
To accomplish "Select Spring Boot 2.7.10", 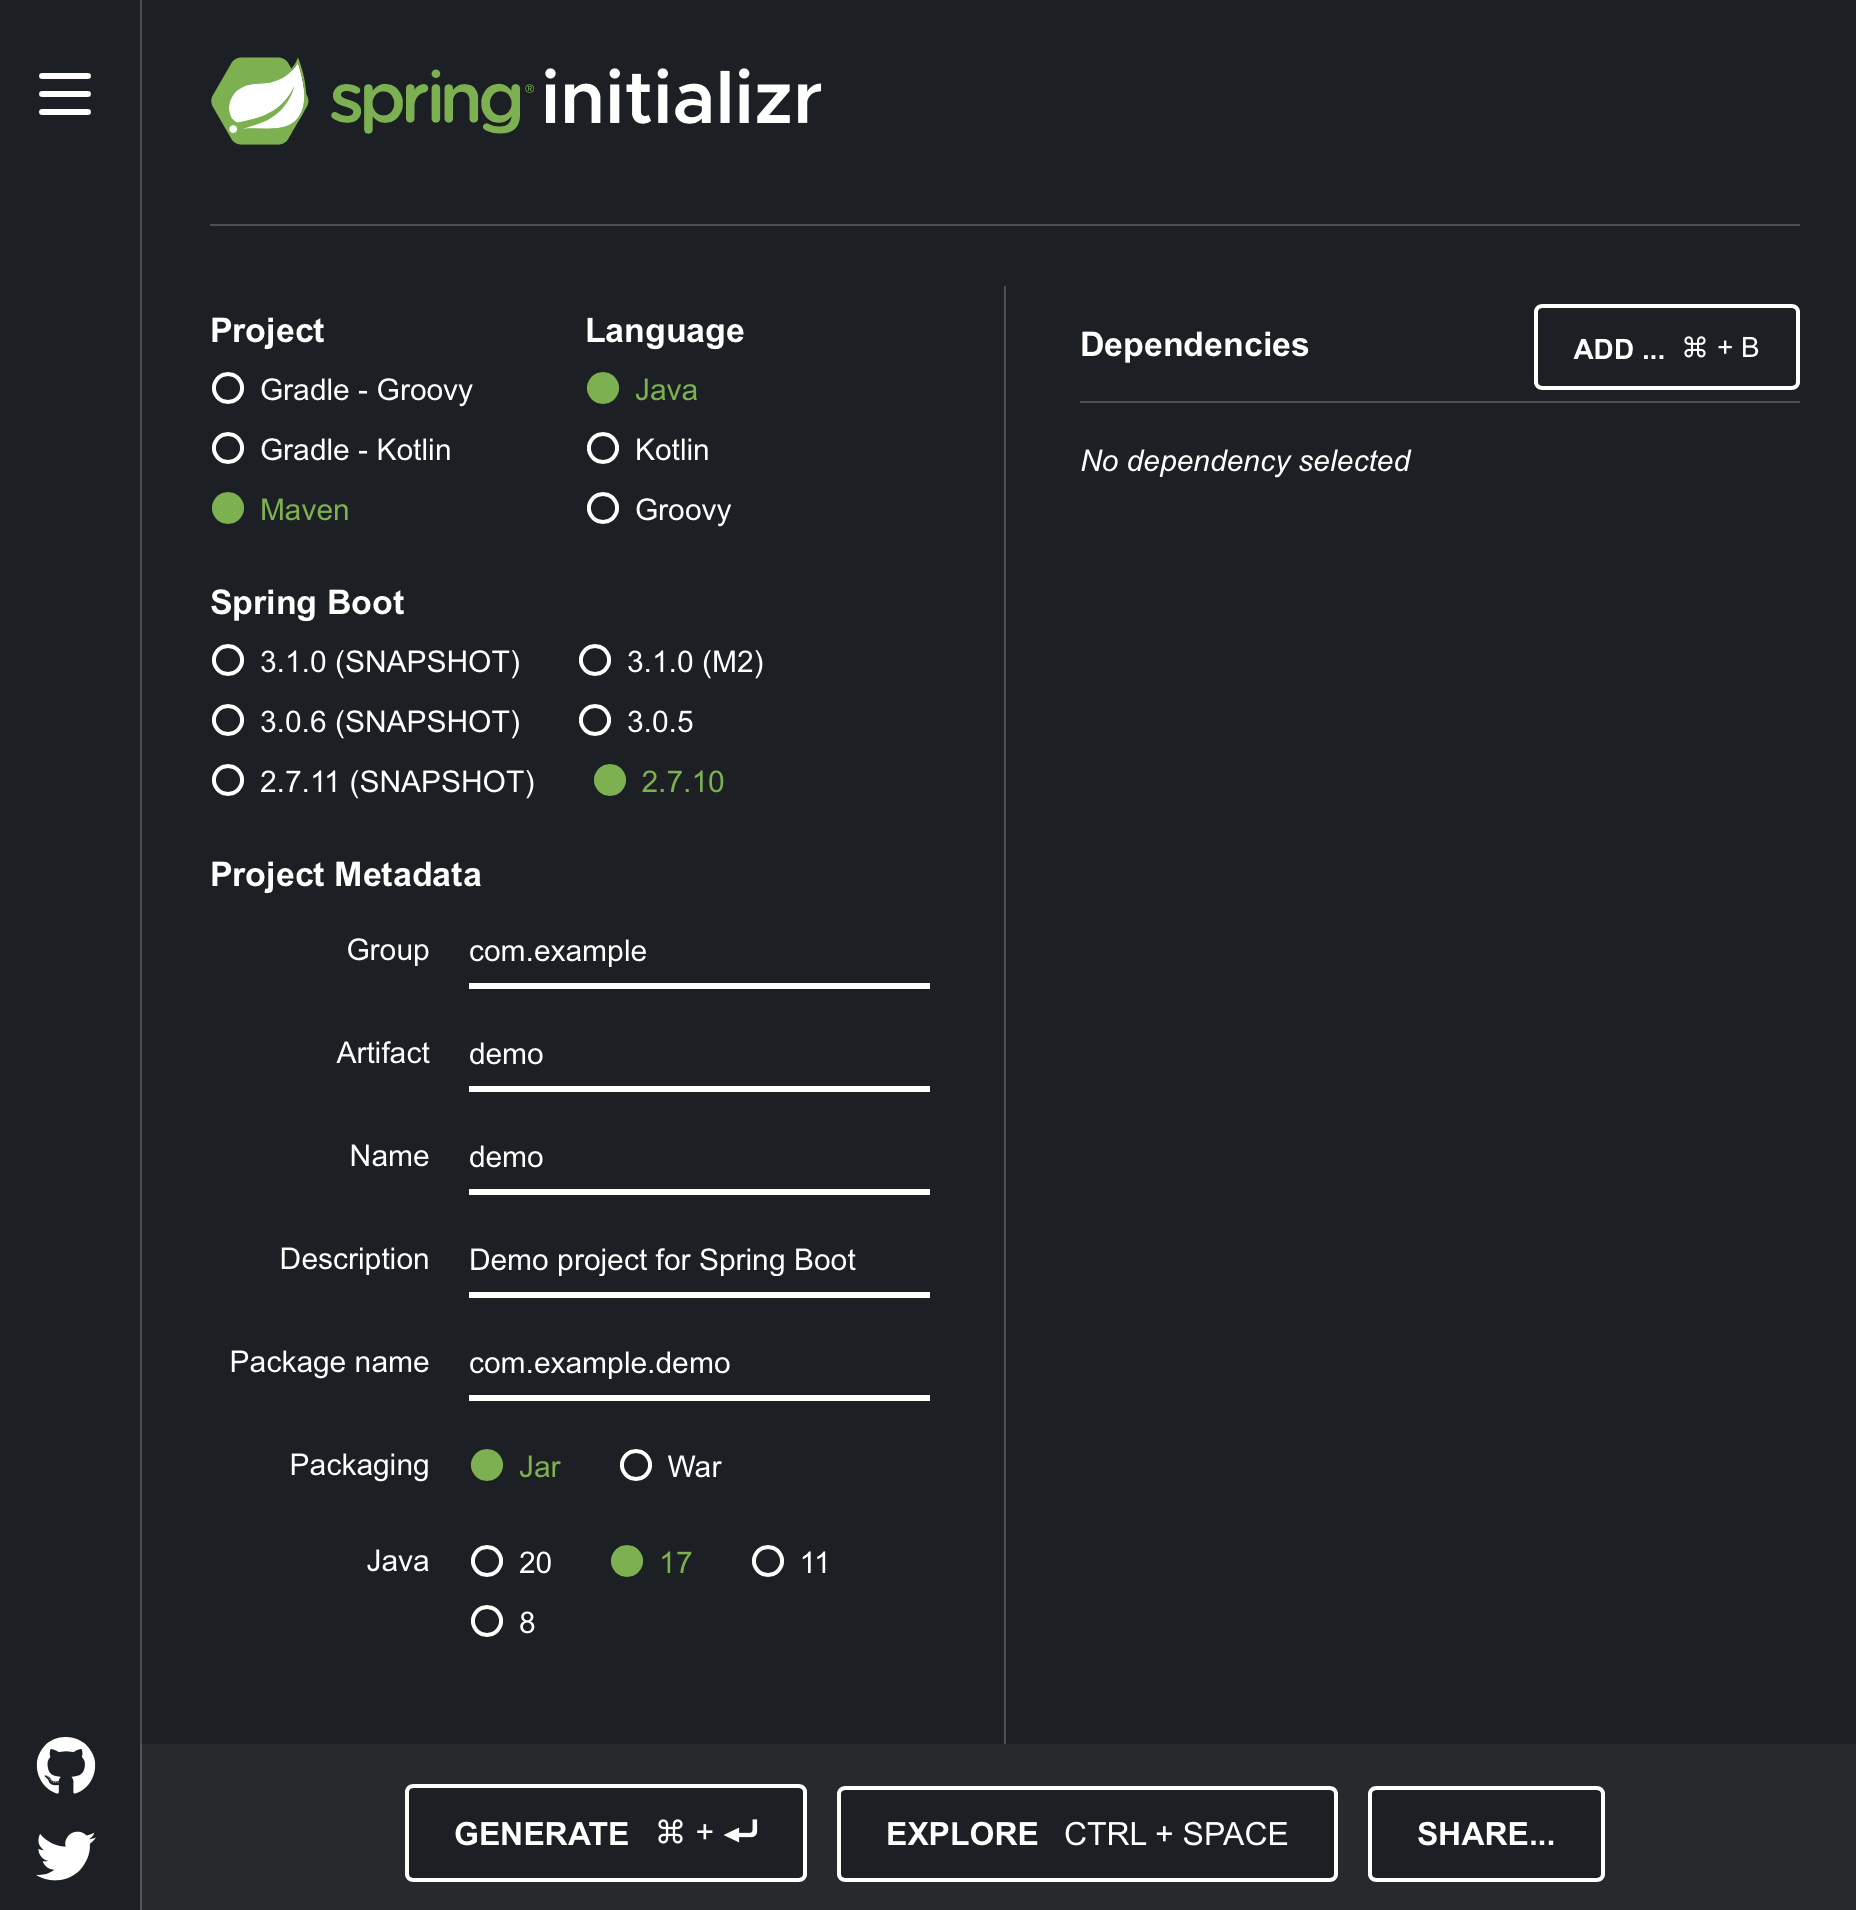I will [x=659, y=781].
